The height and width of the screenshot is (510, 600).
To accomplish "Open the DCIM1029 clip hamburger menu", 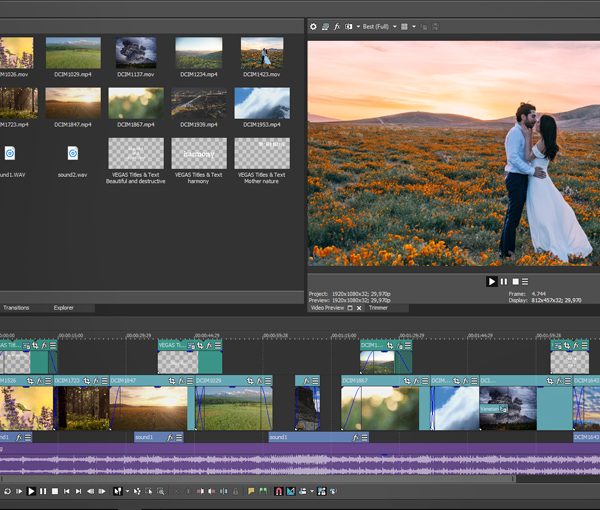I will [268, 381].
